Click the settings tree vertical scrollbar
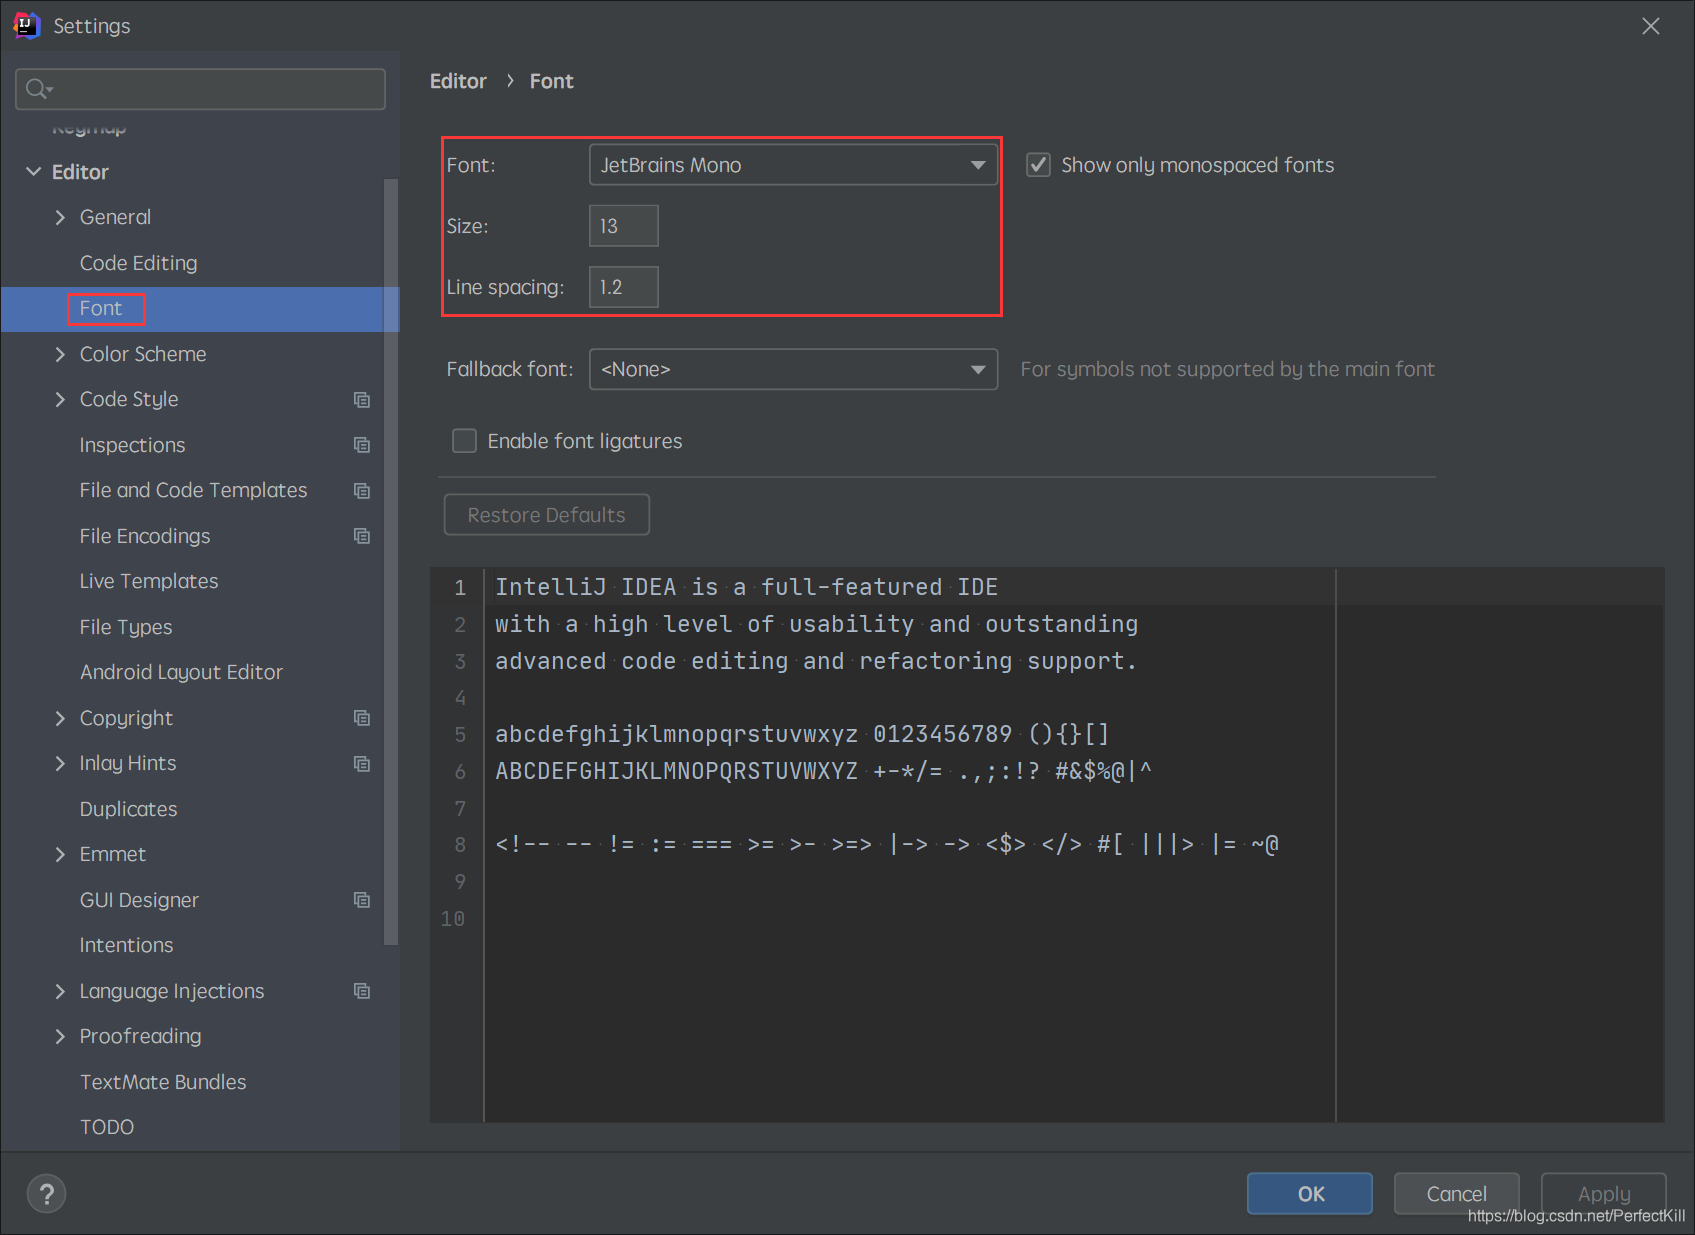 tap(390, 562)
